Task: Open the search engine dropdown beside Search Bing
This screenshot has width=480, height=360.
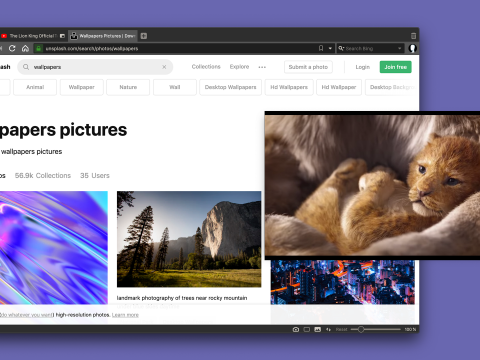Action: click(x=399, y=48)
